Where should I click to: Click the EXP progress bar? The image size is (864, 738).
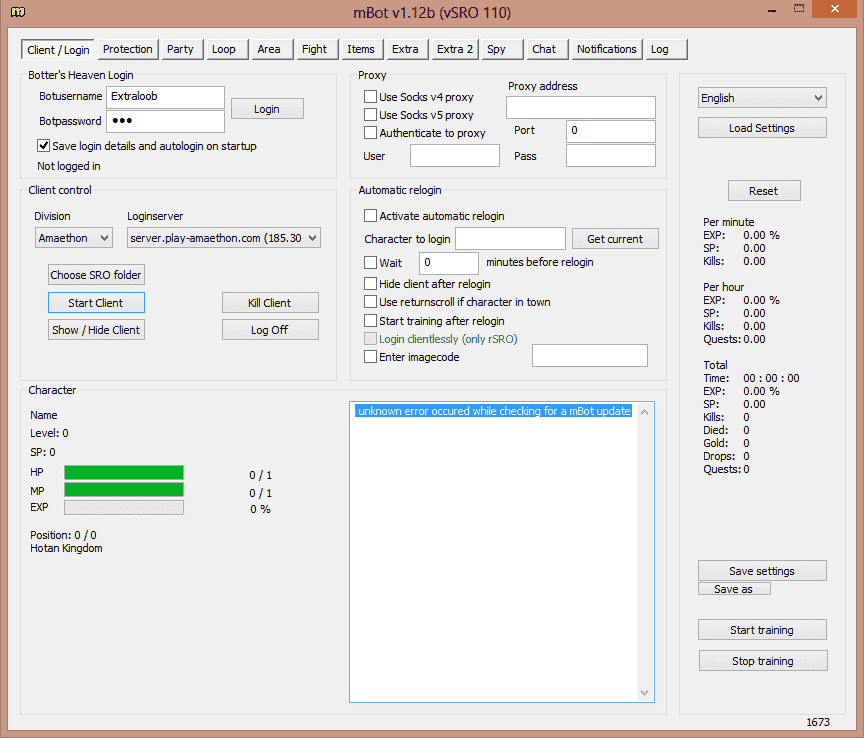click(x=124, y=508)
